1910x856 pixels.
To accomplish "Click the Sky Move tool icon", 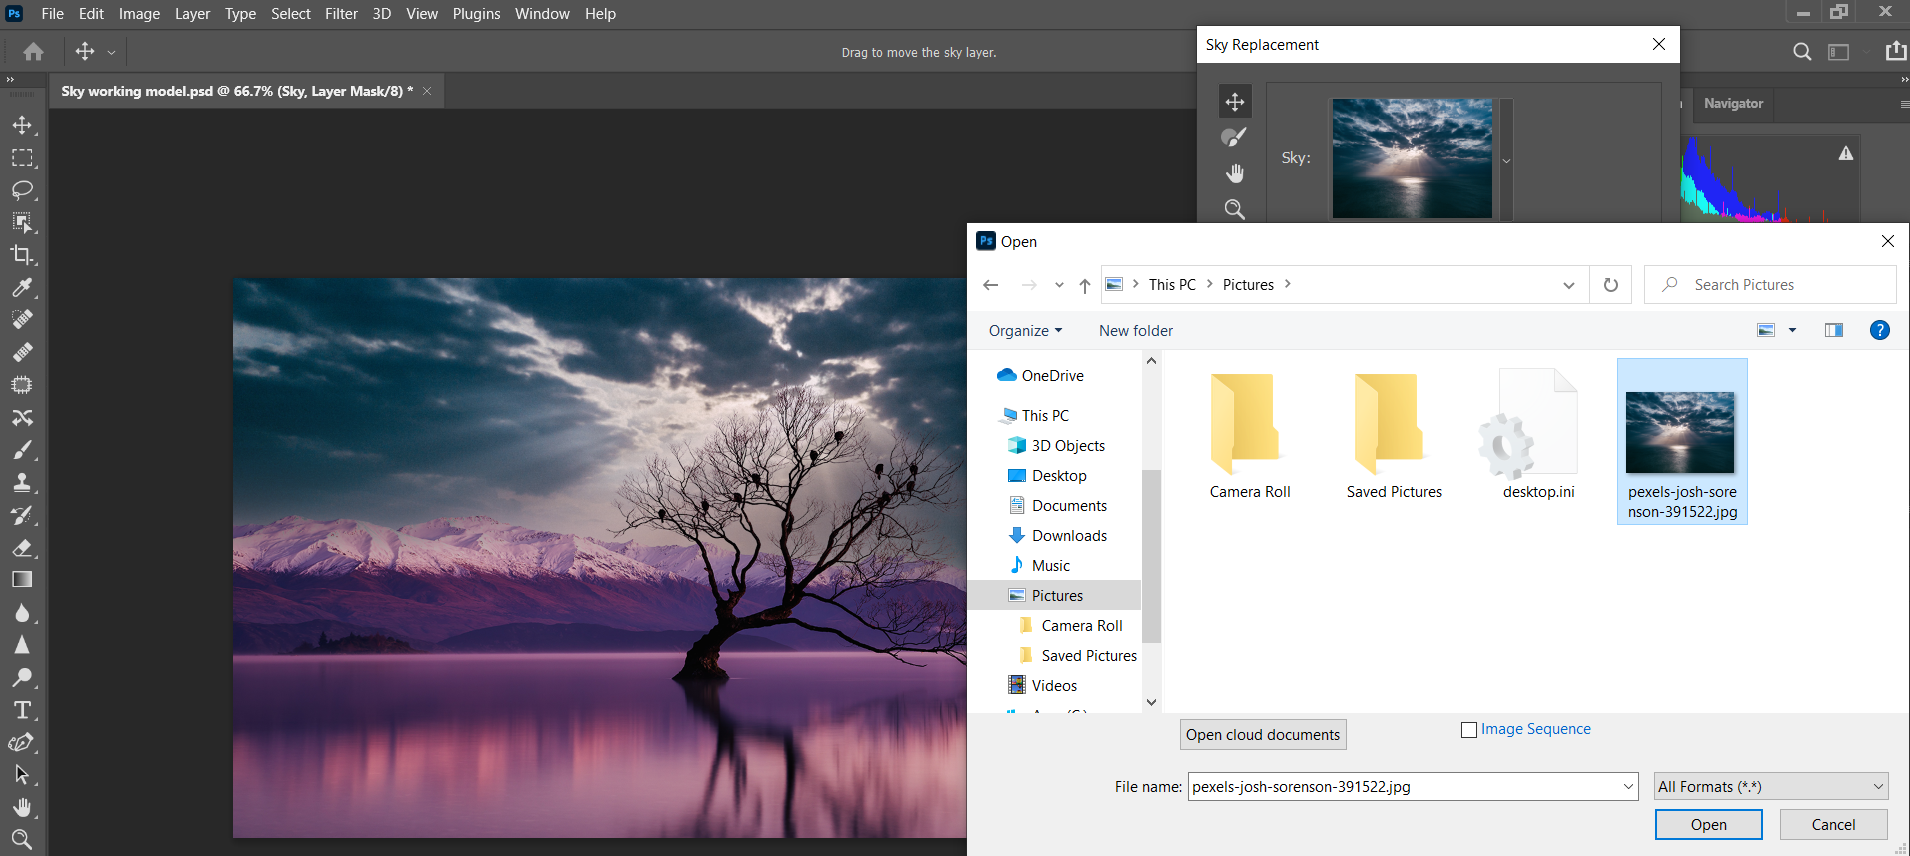I will [1234, 102].
